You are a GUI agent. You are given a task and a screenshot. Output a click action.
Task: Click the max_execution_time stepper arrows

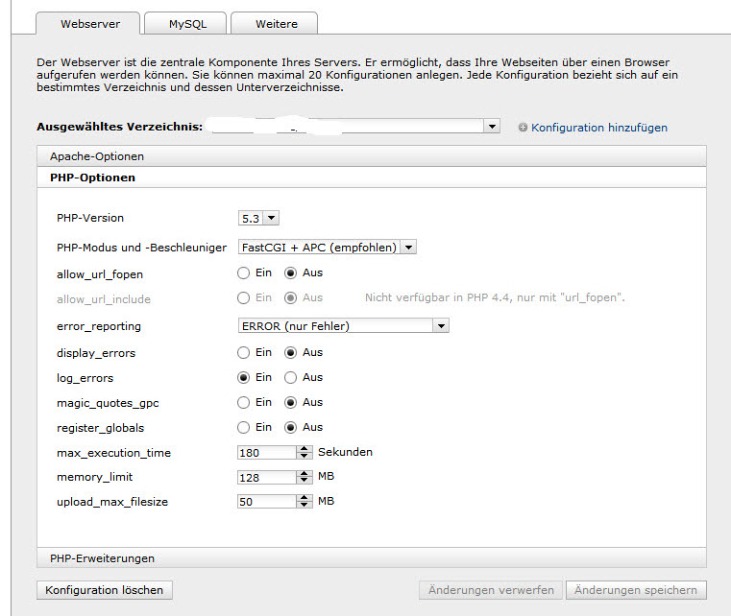(304, 452)
